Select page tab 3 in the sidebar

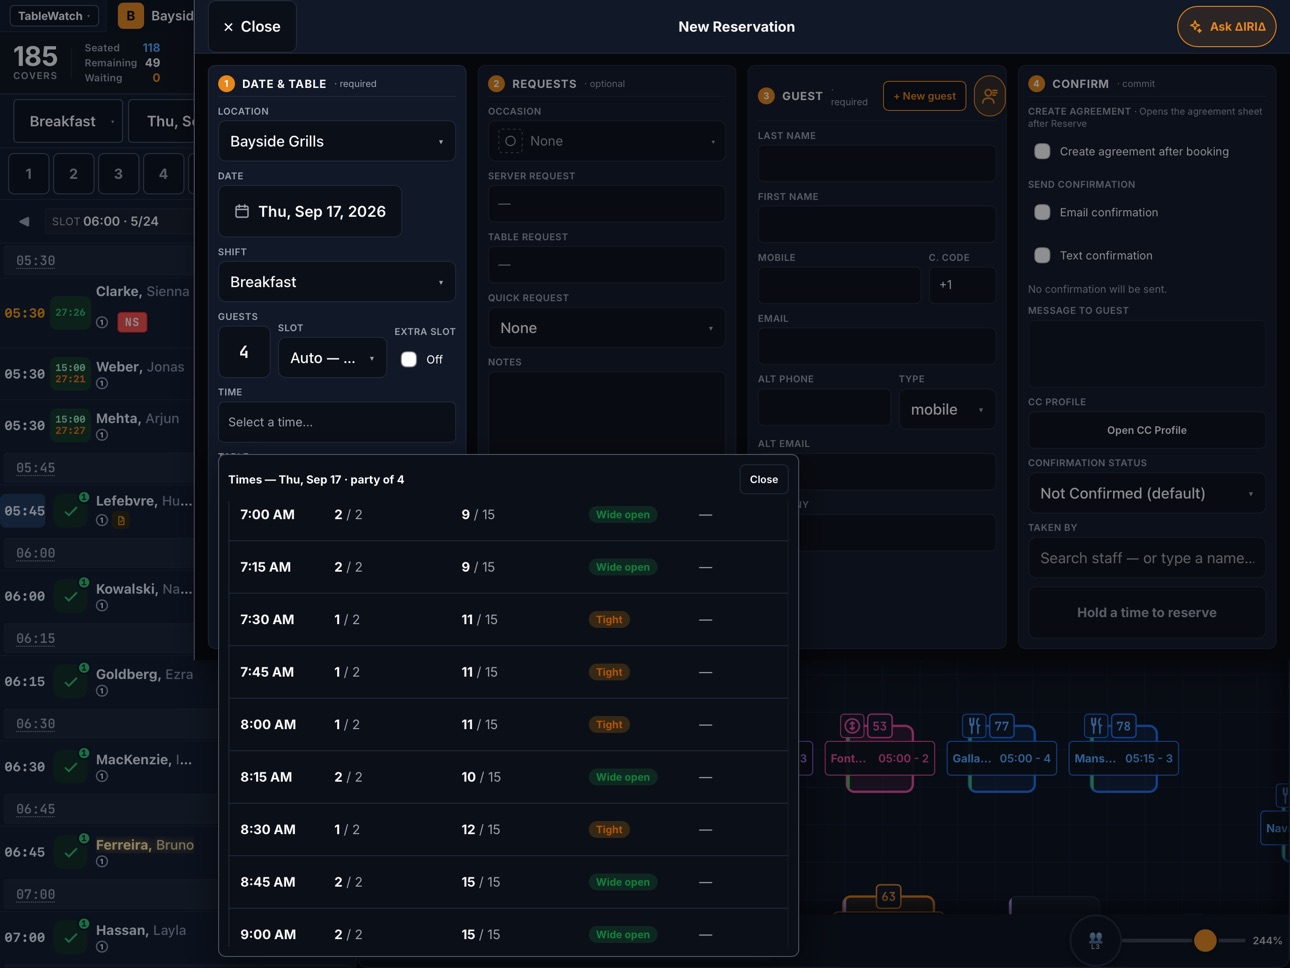click(x=118, y=174)
